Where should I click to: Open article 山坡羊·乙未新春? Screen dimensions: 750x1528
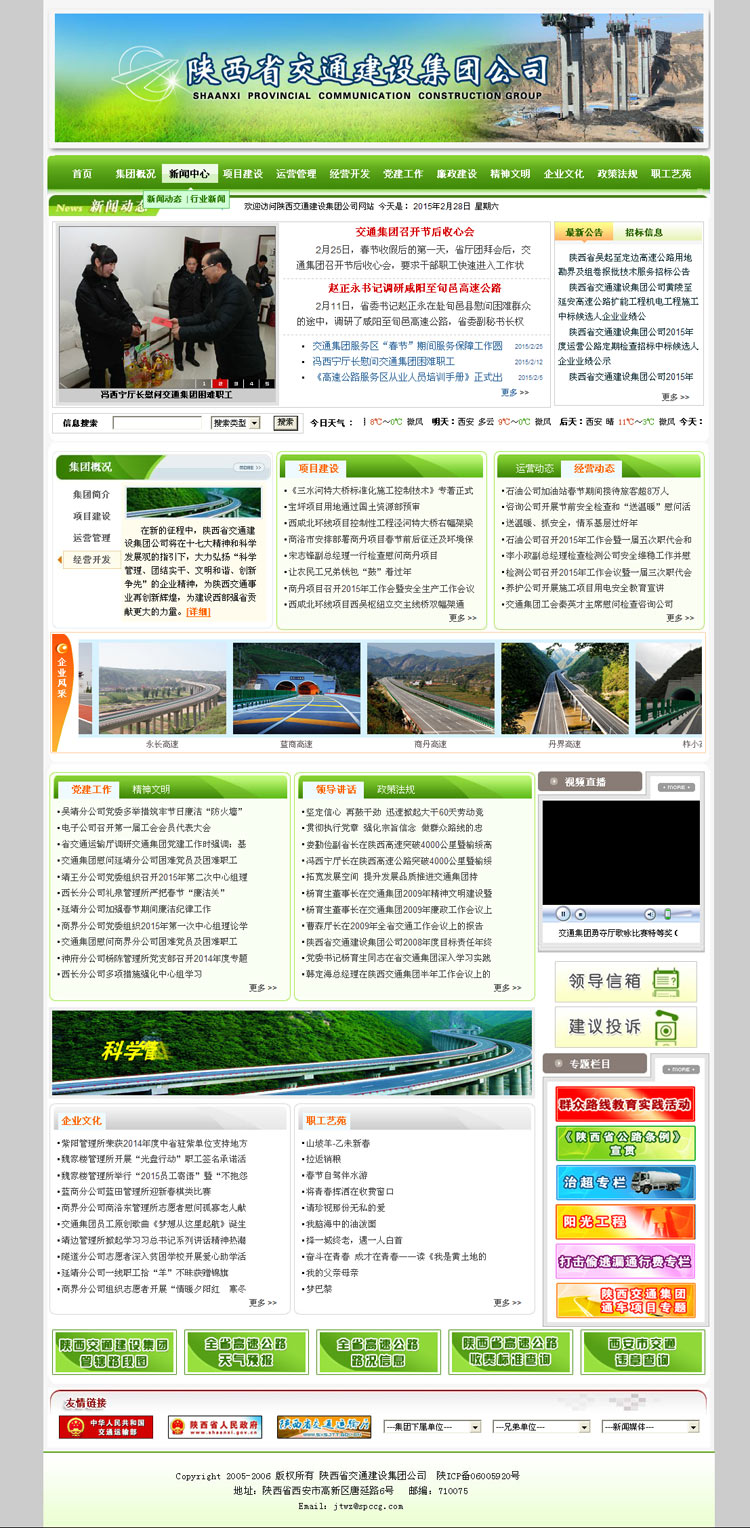click(338, 1143)
